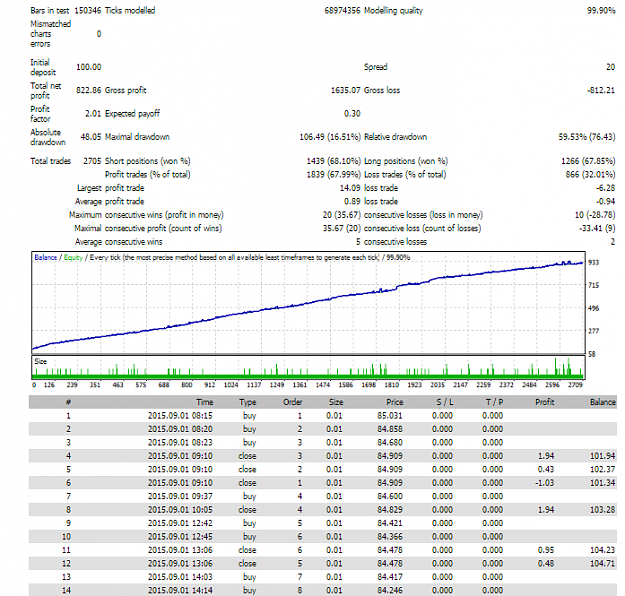This screenshot has height=596, width=625.
Task: Select profit -1.03 in row 6
Action: coord(544,483)
